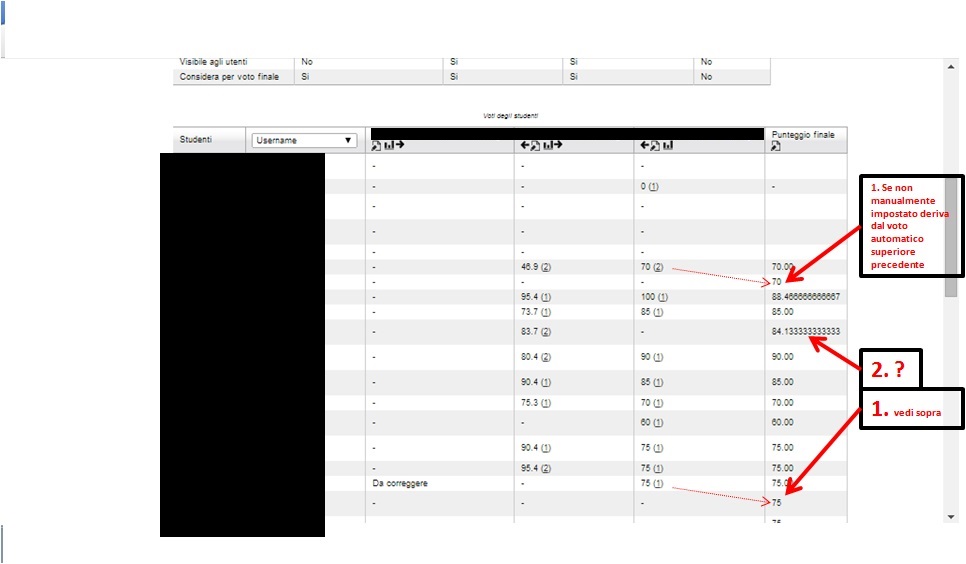Click edit icon under Punteggio finale header
Image resolution: width=966 pixels, height=564 pixels.
[776, 147]
